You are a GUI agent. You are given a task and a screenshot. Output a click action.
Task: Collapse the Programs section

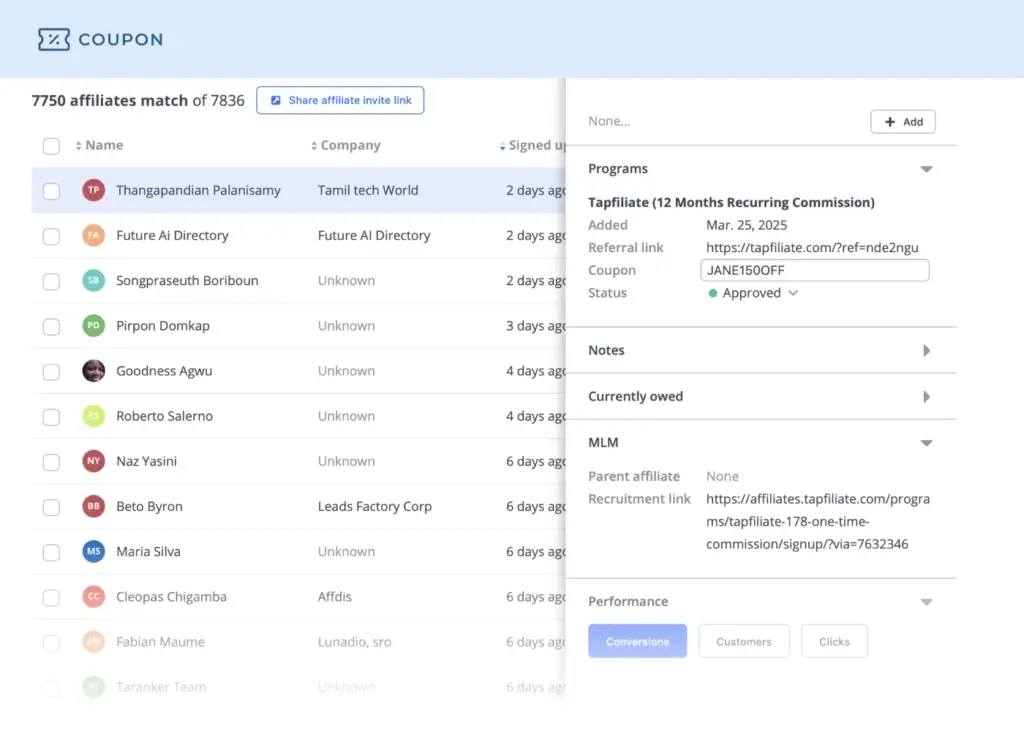point(926,168)
